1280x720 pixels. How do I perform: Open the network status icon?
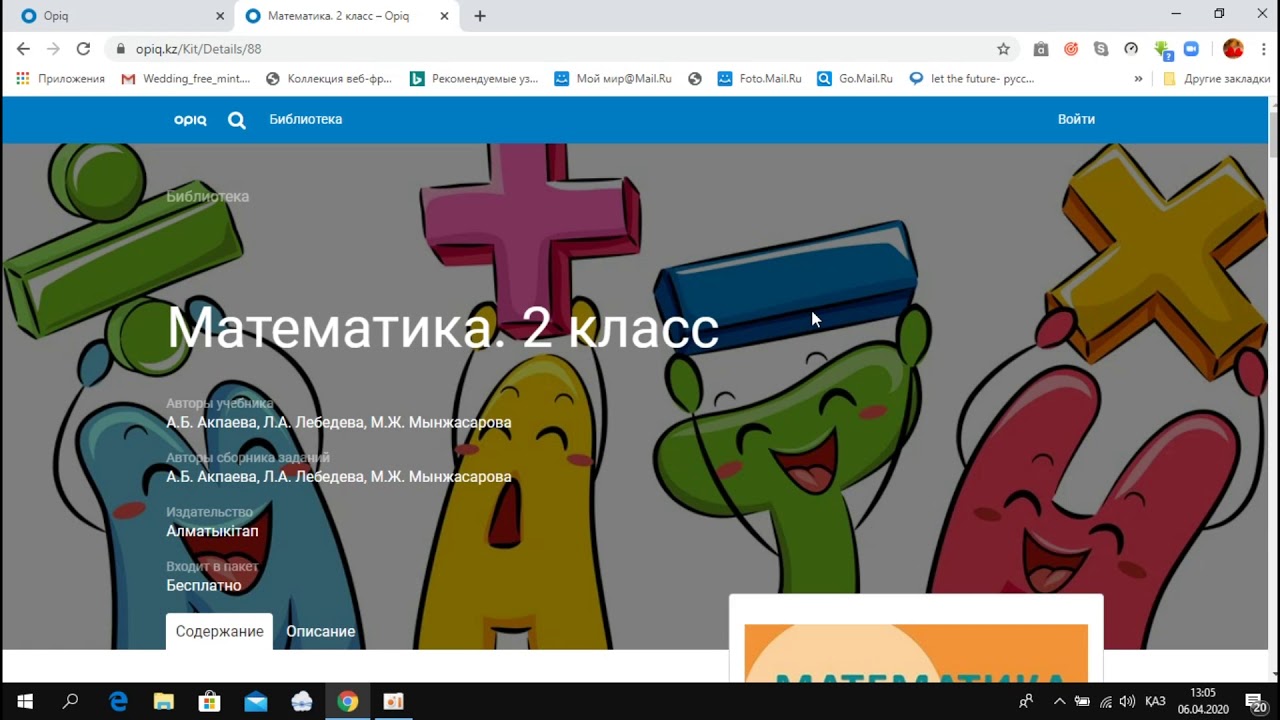1106,702
